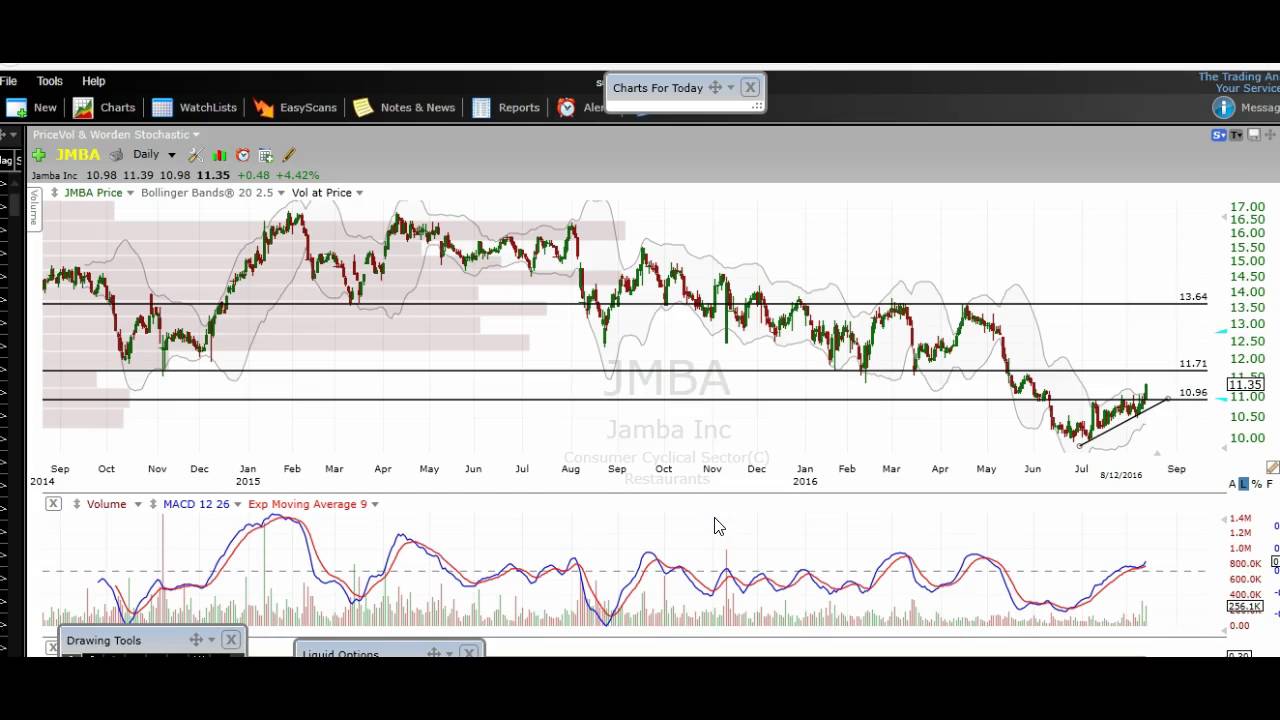The width and height of the screenshot is (1280, 720).
Task: Open the Charts toolbar icon
Action: 83,107
